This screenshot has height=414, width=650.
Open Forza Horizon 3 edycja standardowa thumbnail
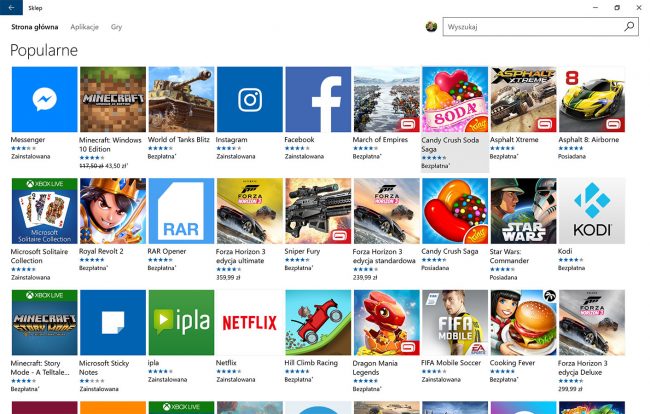(x=387, y=211)
